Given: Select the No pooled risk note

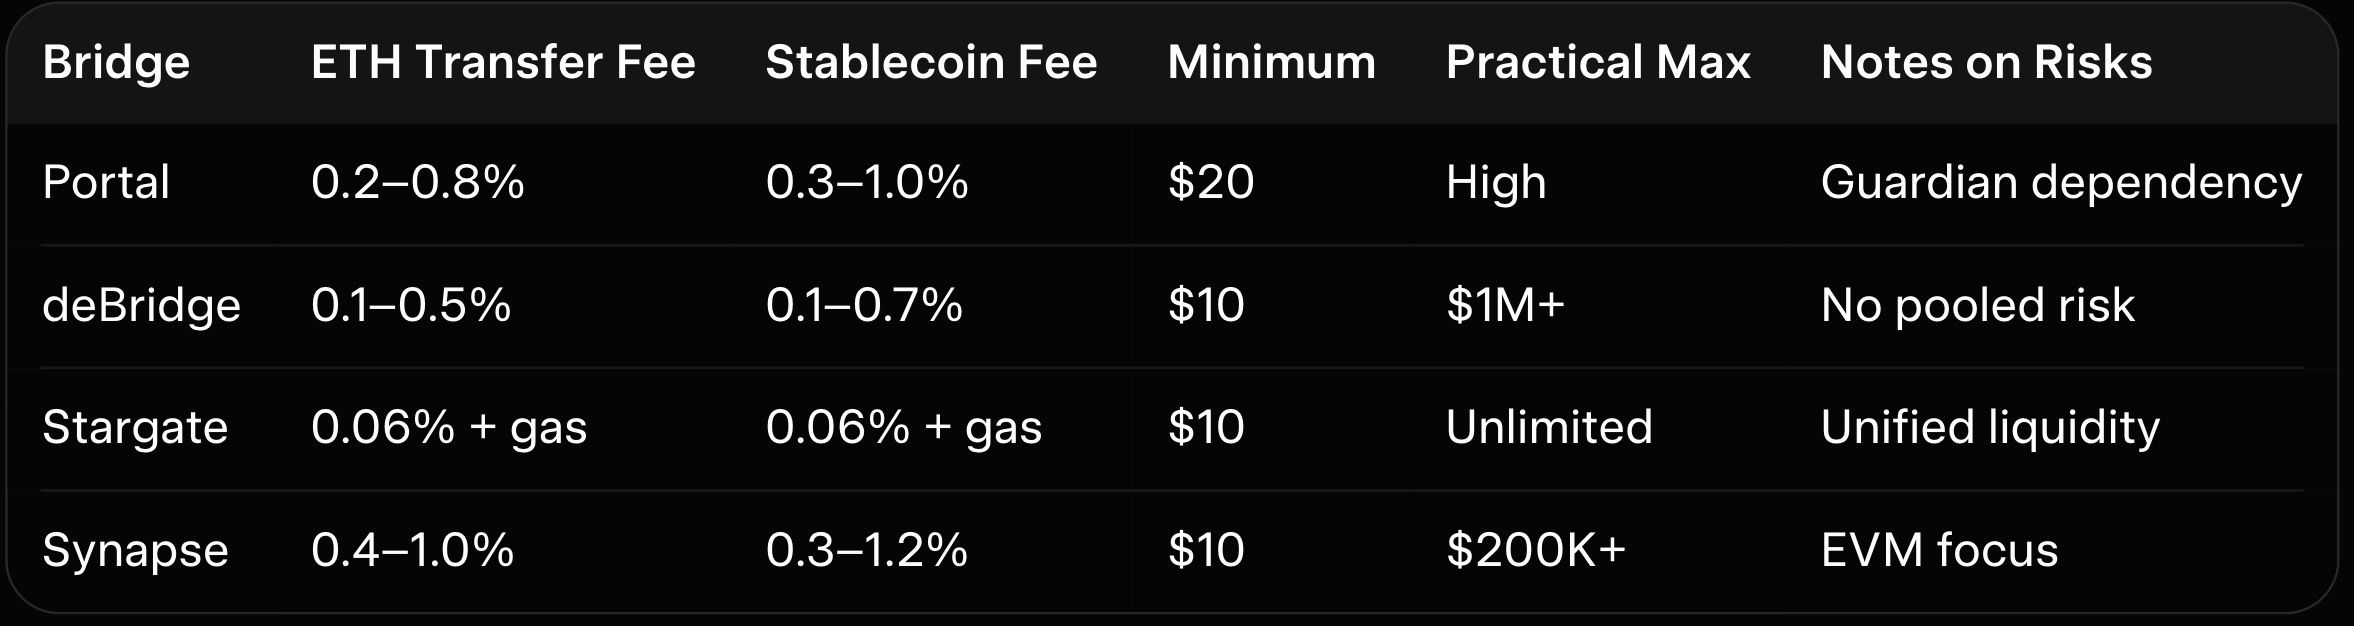Looking at the screenshot, I should click(x=1977, y=306).
